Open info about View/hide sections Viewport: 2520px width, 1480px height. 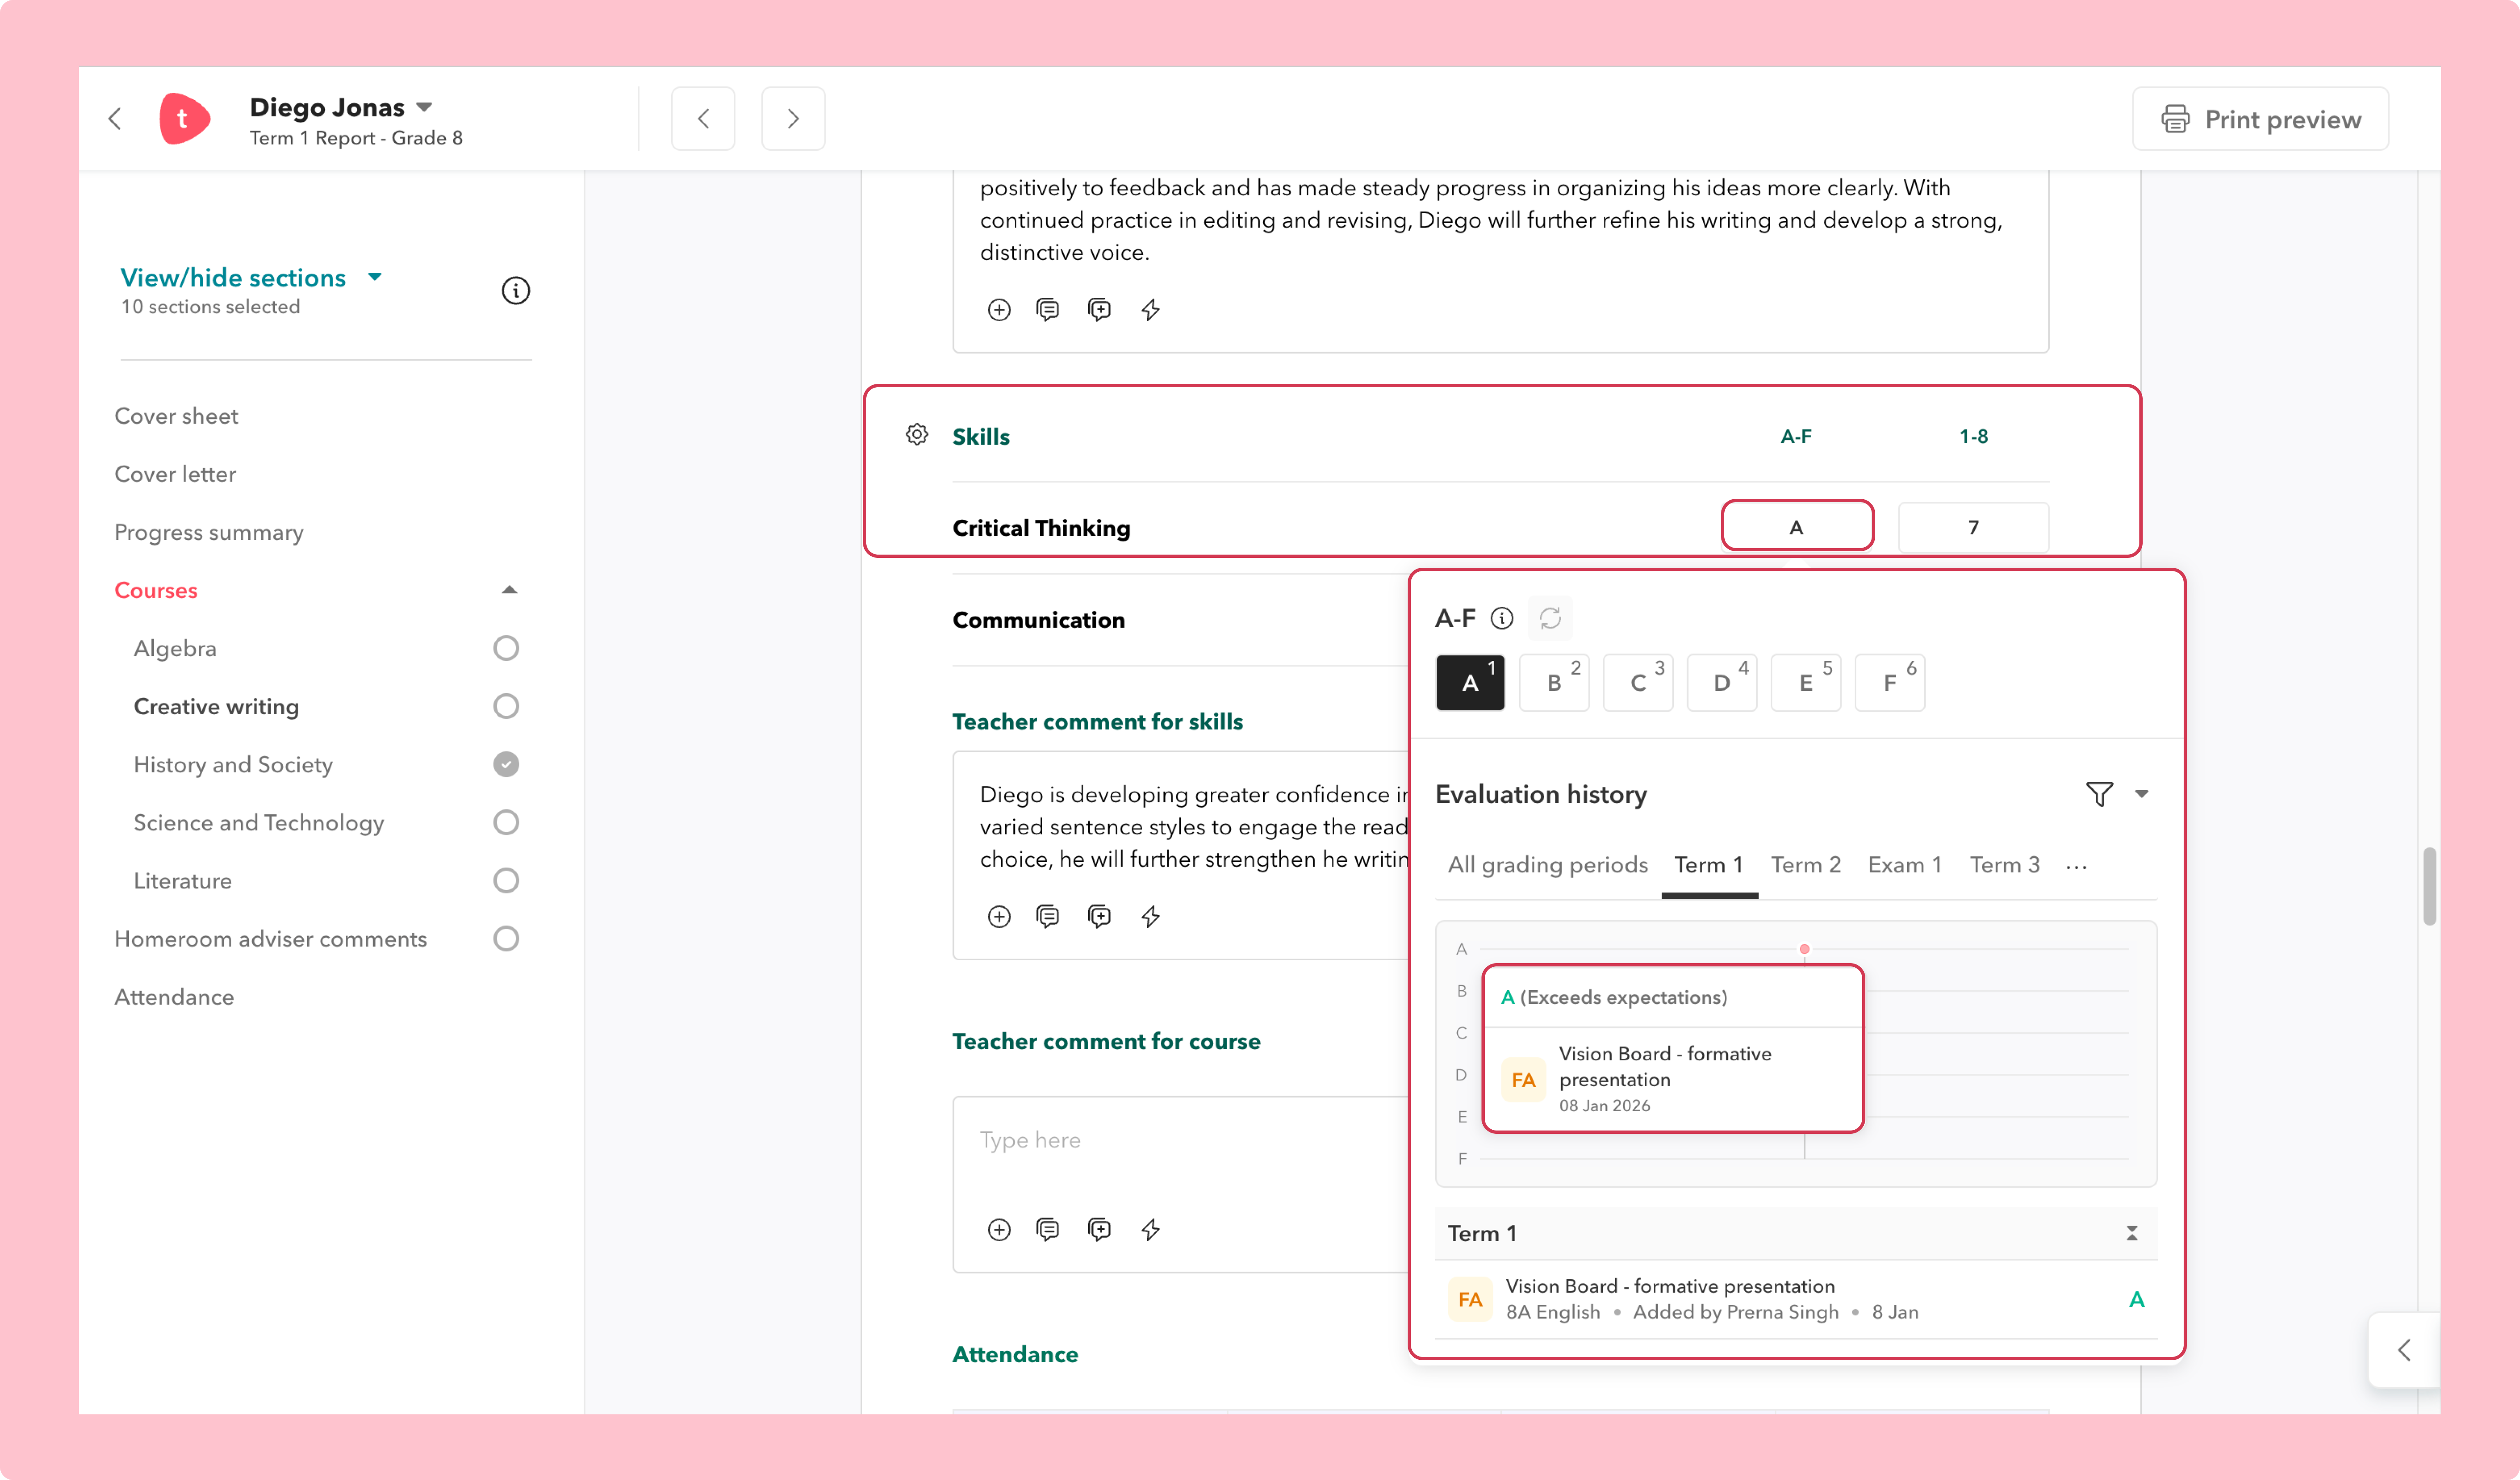(516, 291)
